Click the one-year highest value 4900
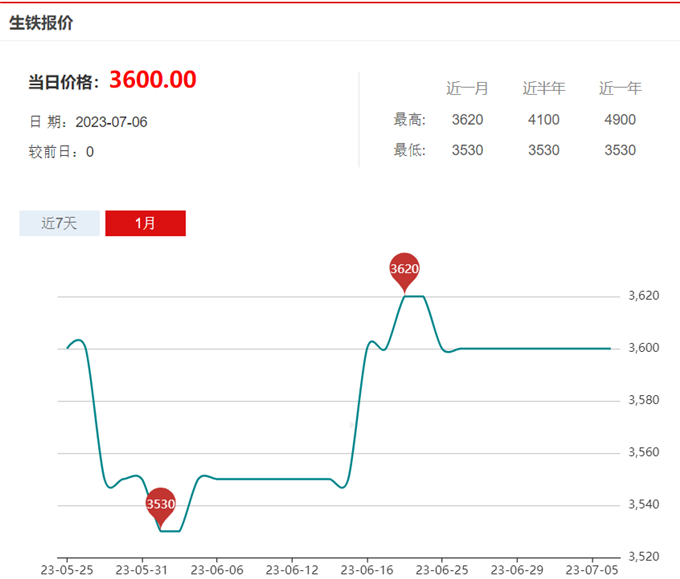 click(620, 120)
